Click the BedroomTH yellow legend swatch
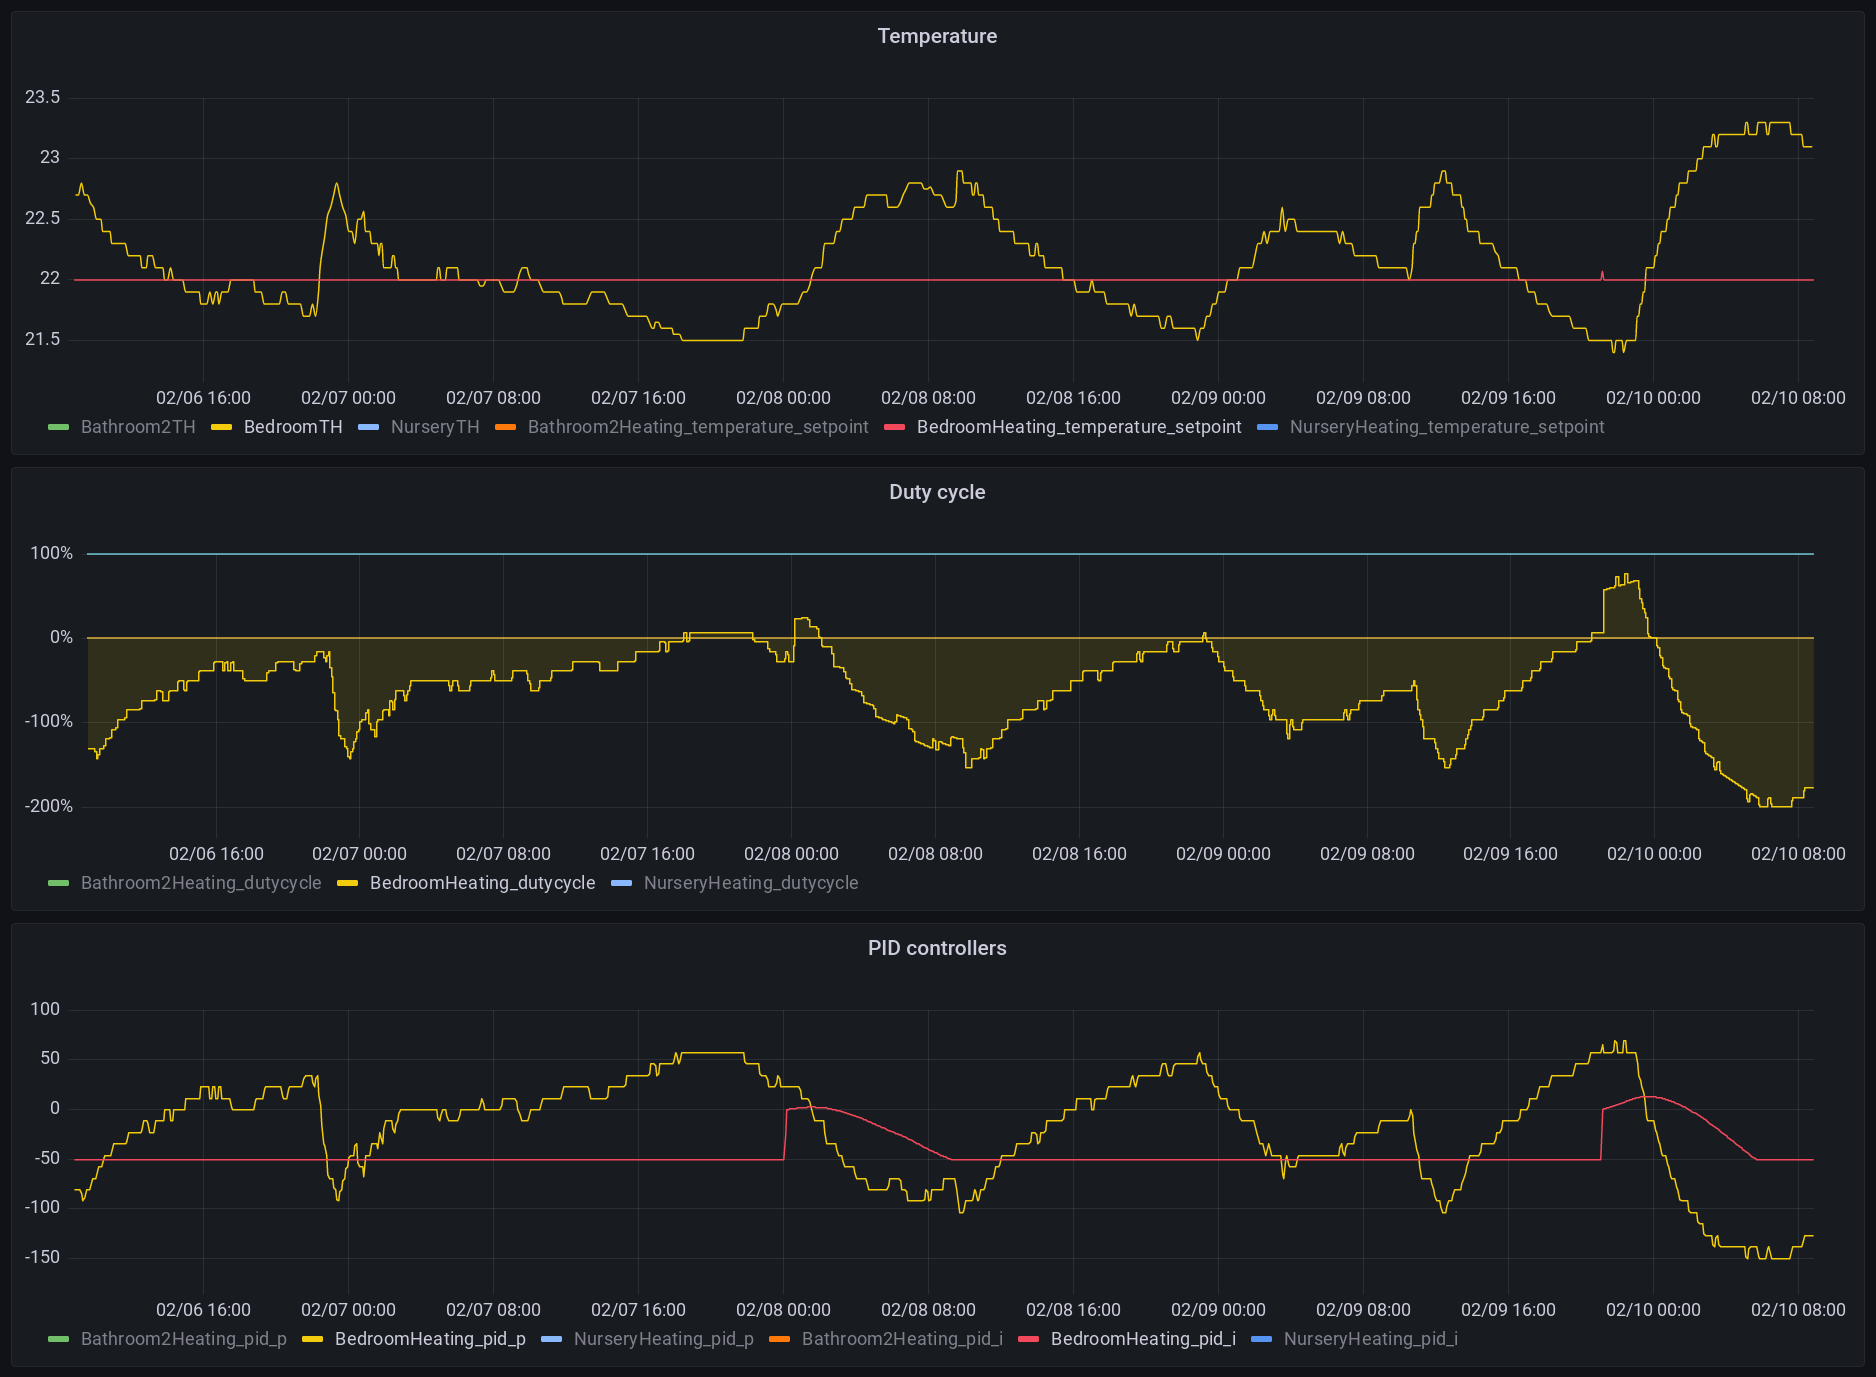Image resolution: width=1876 pixels, height=1377 pixels. pos(221,427)
